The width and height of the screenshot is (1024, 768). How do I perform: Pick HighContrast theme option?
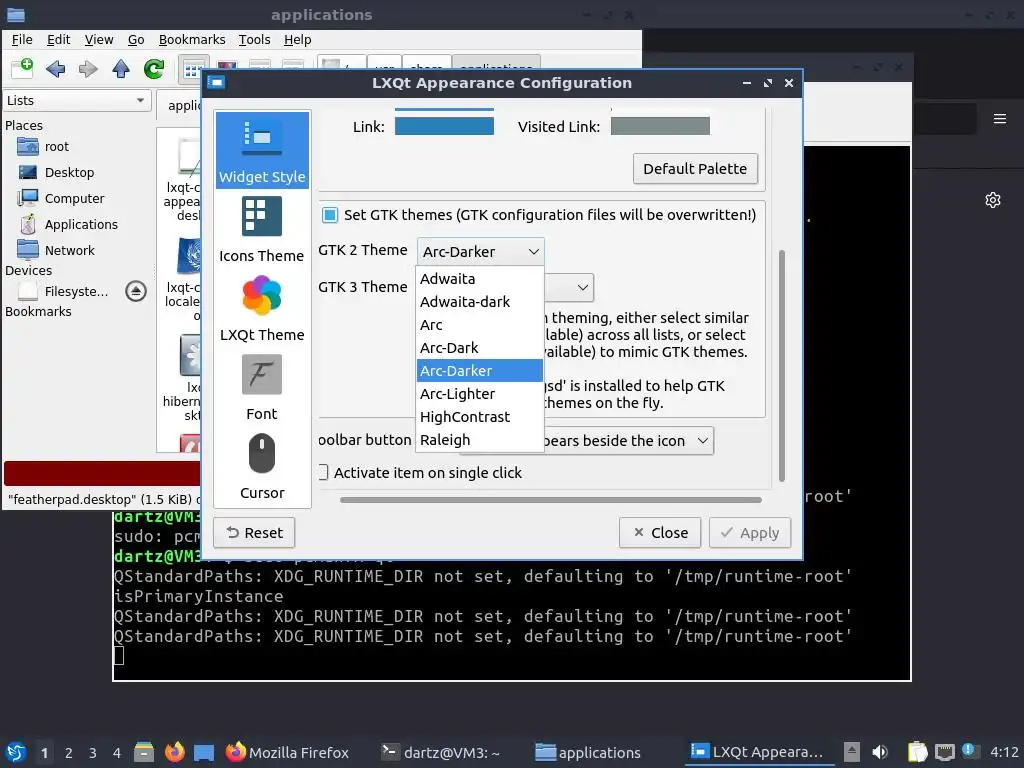click(x=480, y=417)
